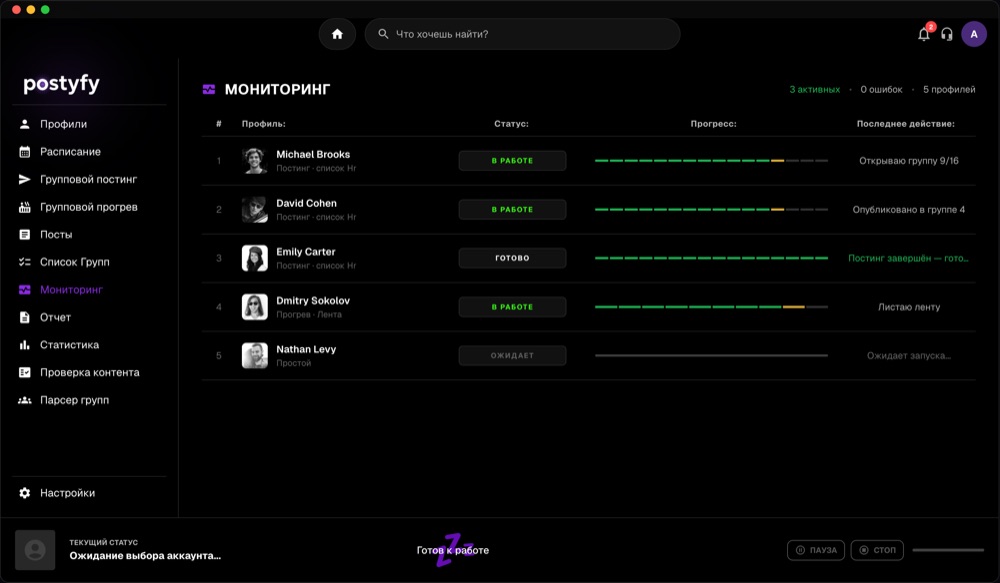Viewport: 1000px width, 583px height.
Task: Click the Проверка контента icon
Action: [25, 373]
